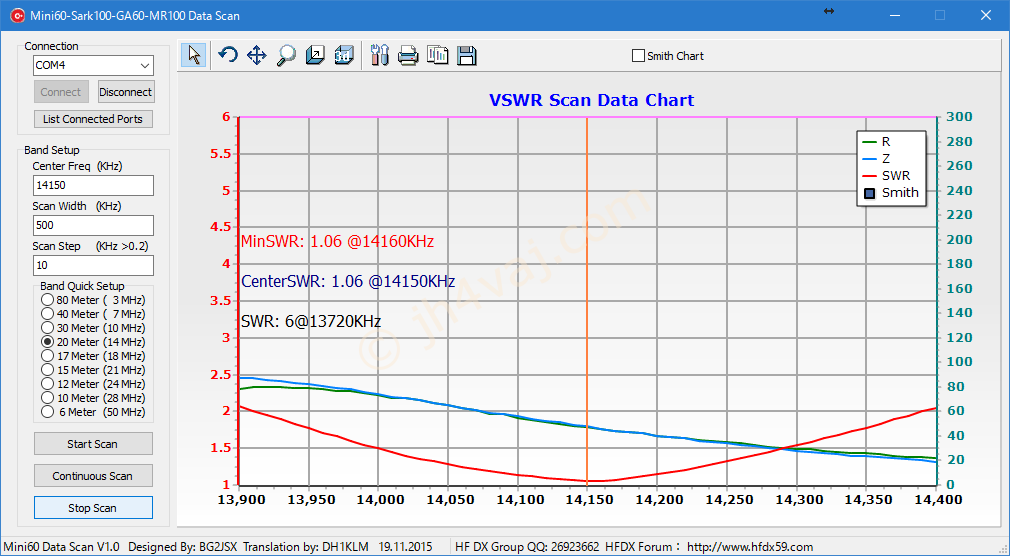Viewport: 1010px width, 556px height.
Task: Click the Scan Step input field
Action: tap(93, 265)
